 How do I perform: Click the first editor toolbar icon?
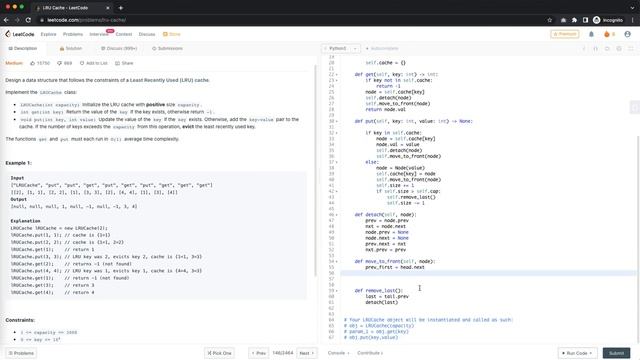pos(584,49)
